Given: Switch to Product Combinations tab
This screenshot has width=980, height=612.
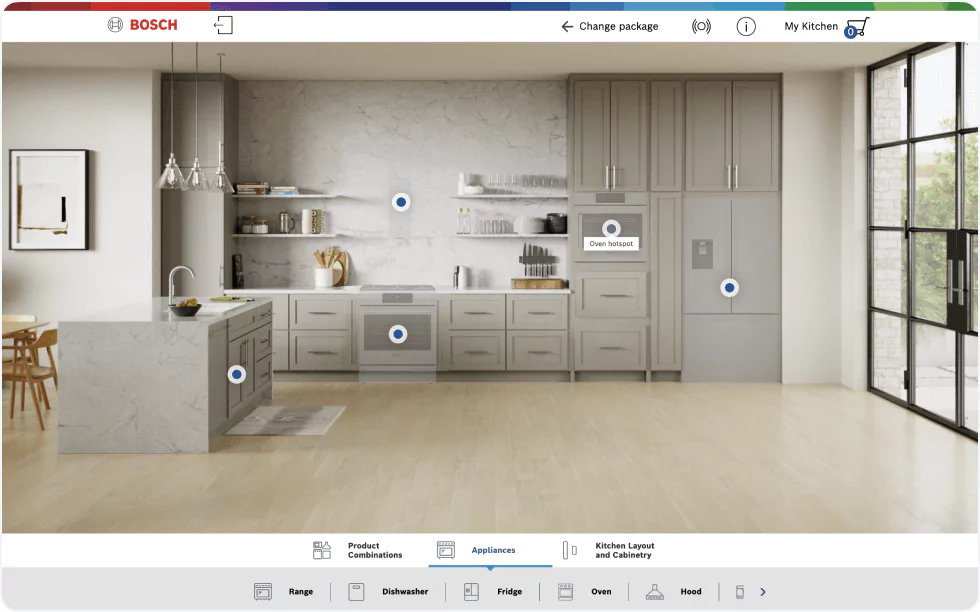Looking at the screenshot, I should (358, 550).
